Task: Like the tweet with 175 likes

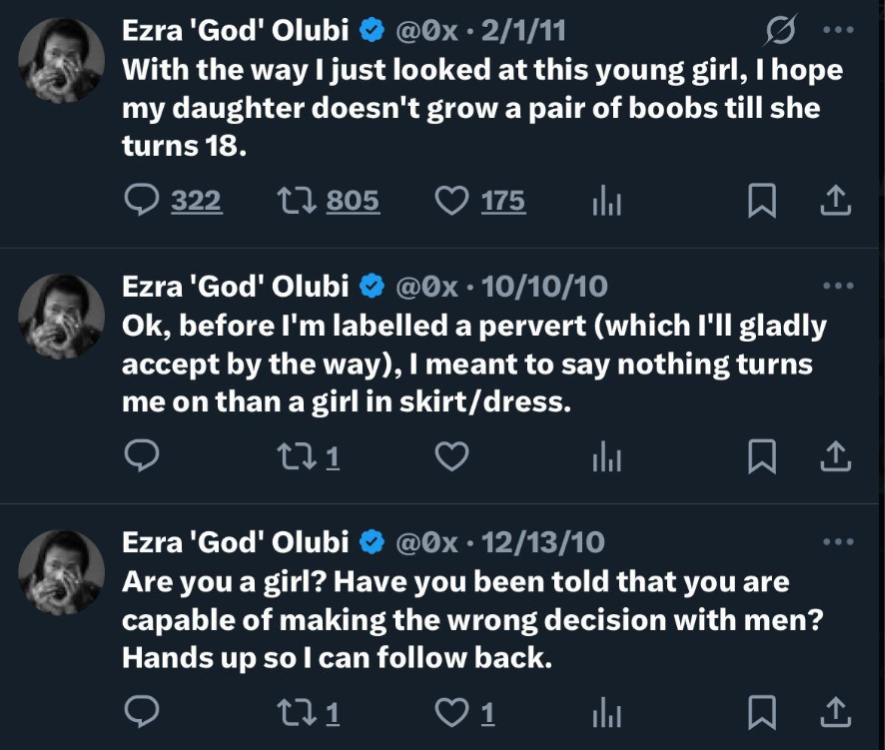Action: click(453, 201)
